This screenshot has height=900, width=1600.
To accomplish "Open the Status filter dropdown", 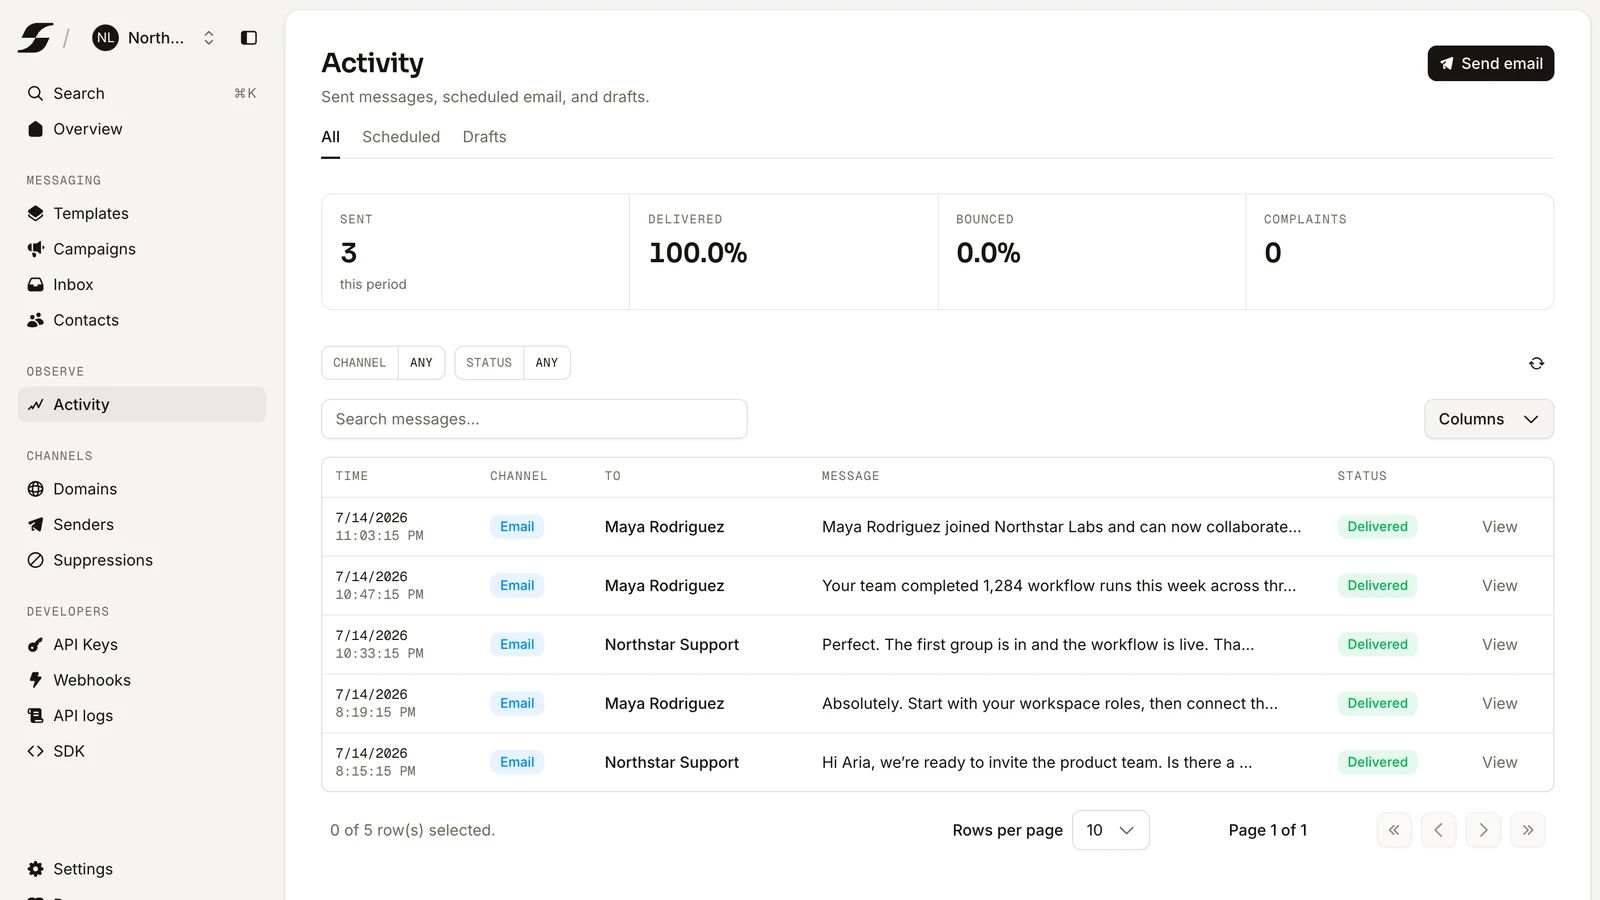I will [512, 363].
